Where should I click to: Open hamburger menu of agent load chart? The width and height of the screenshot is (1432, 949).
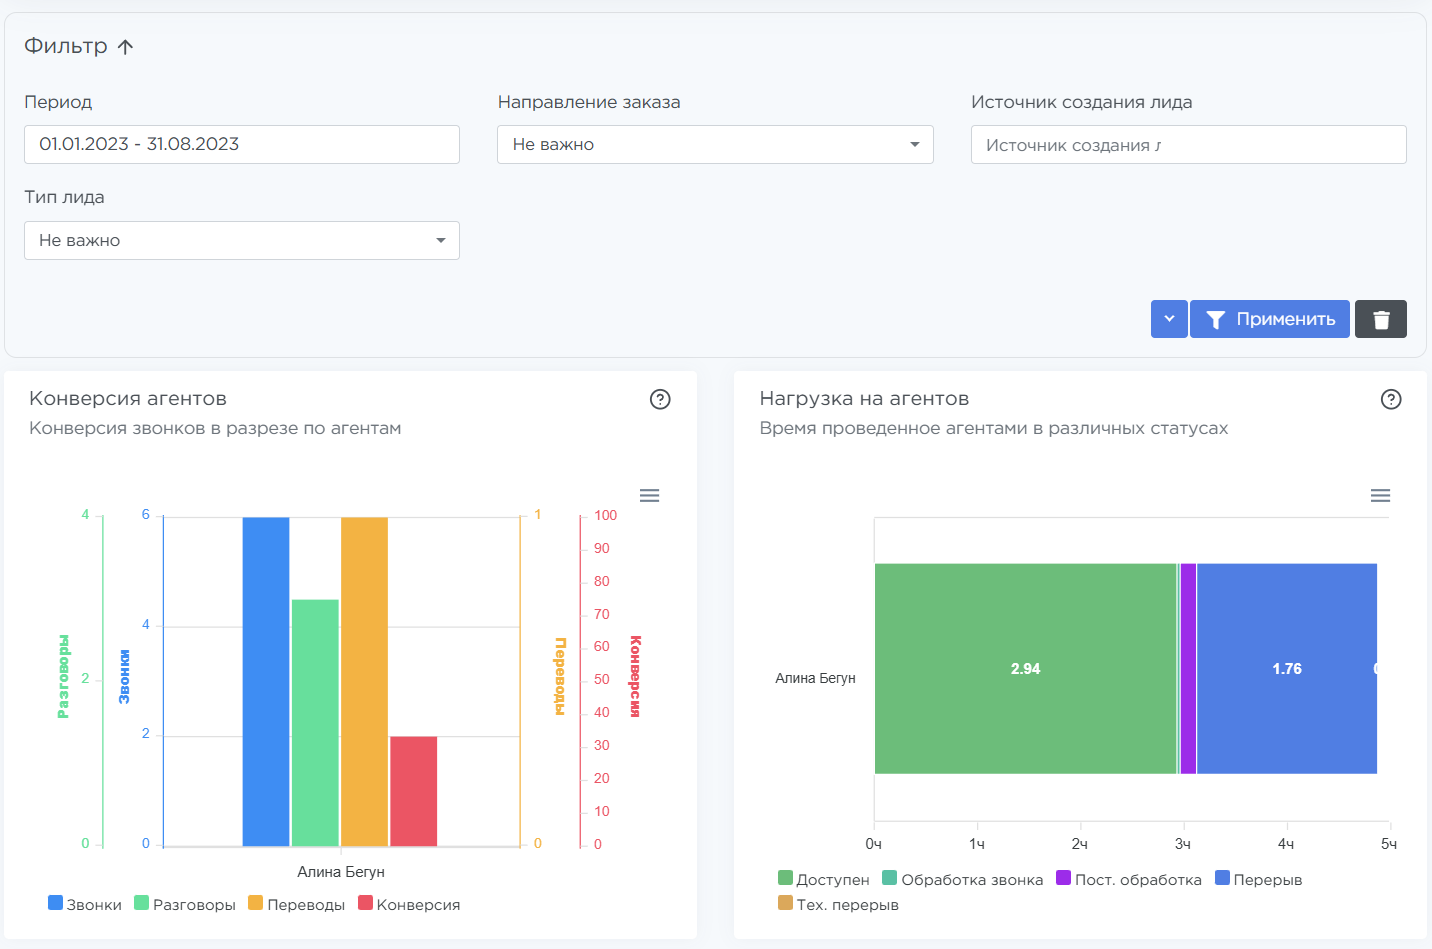(1380, 496)
